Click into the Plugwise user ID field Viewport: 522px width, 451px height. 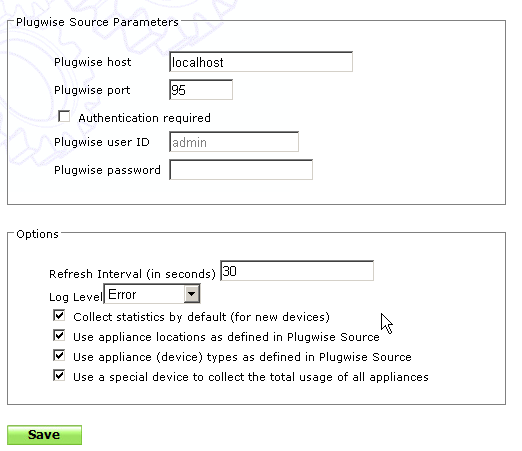pos(234,142)
